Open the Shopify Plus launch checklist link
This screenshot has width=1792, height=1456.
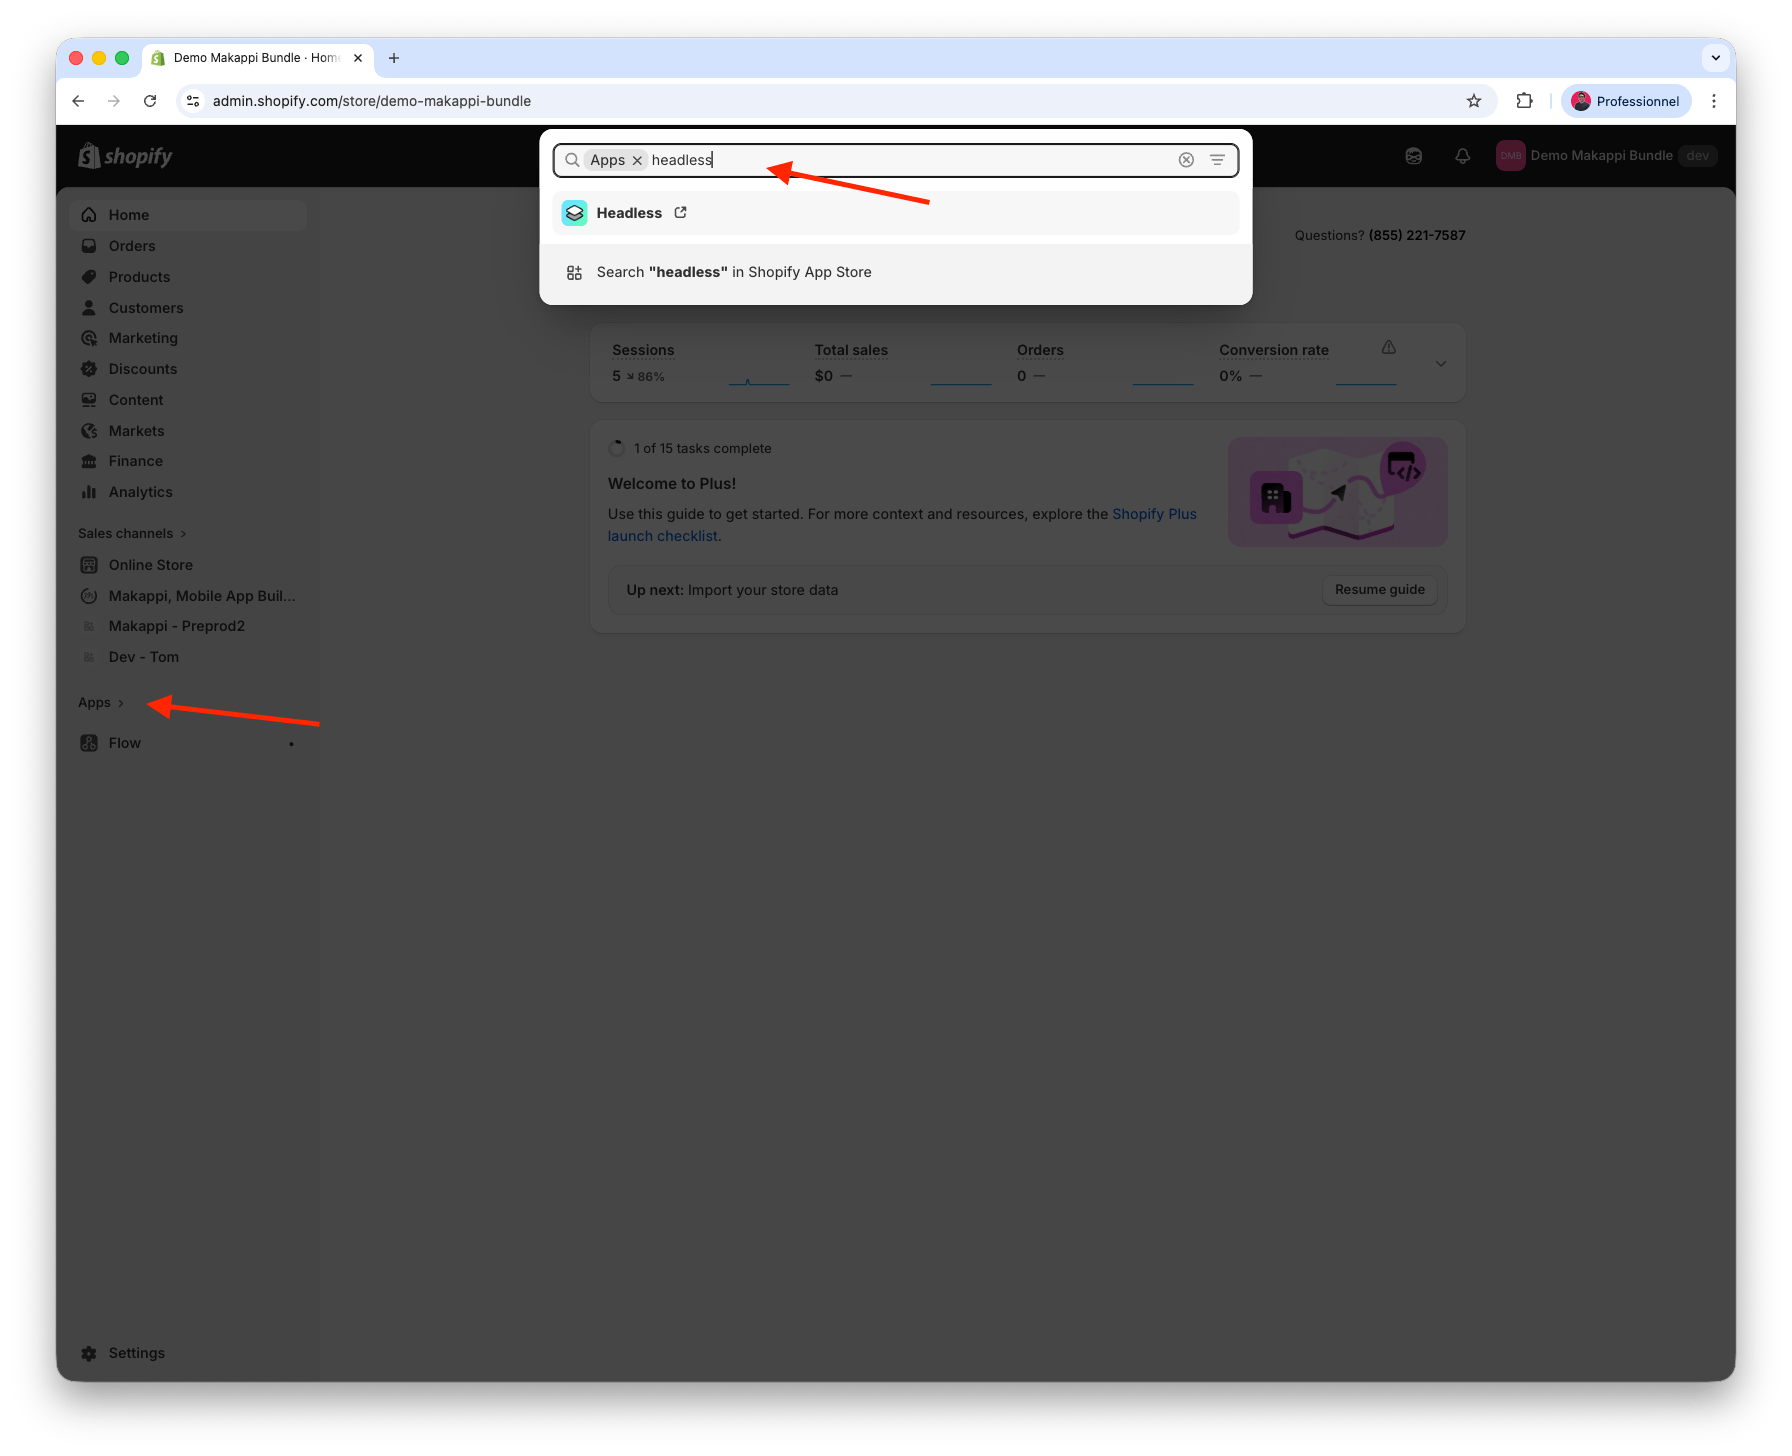click(x=1154, y=514)
